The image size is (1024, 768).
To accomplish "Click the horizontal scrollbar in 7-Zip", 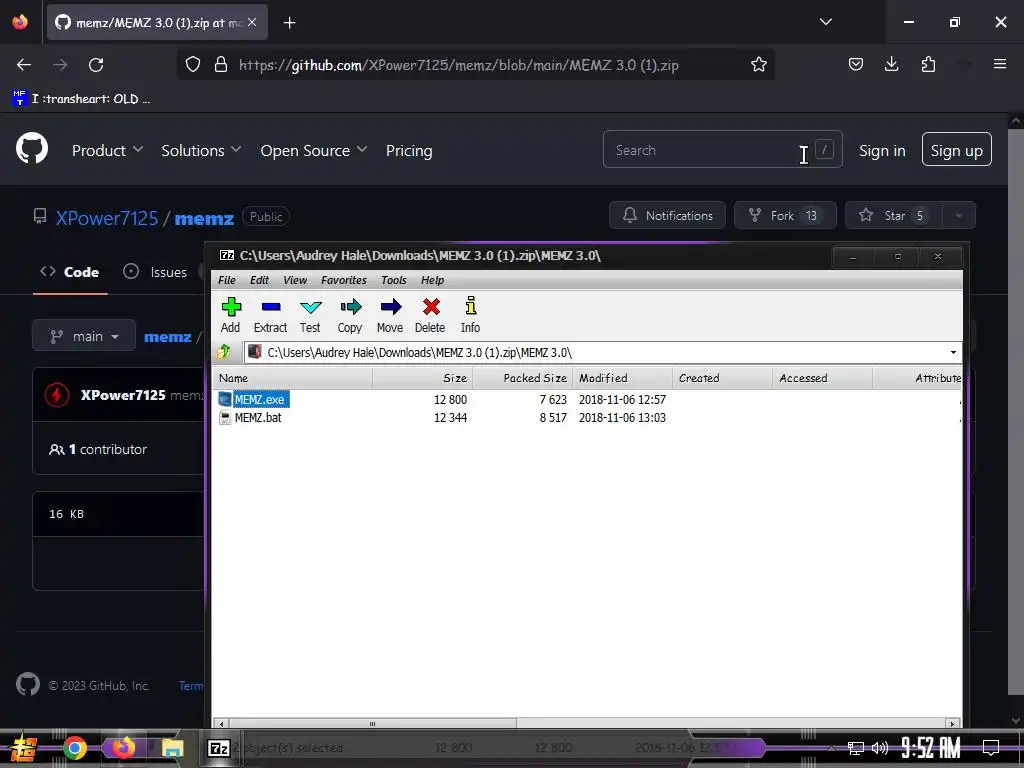I will click(x=372, y=723).
